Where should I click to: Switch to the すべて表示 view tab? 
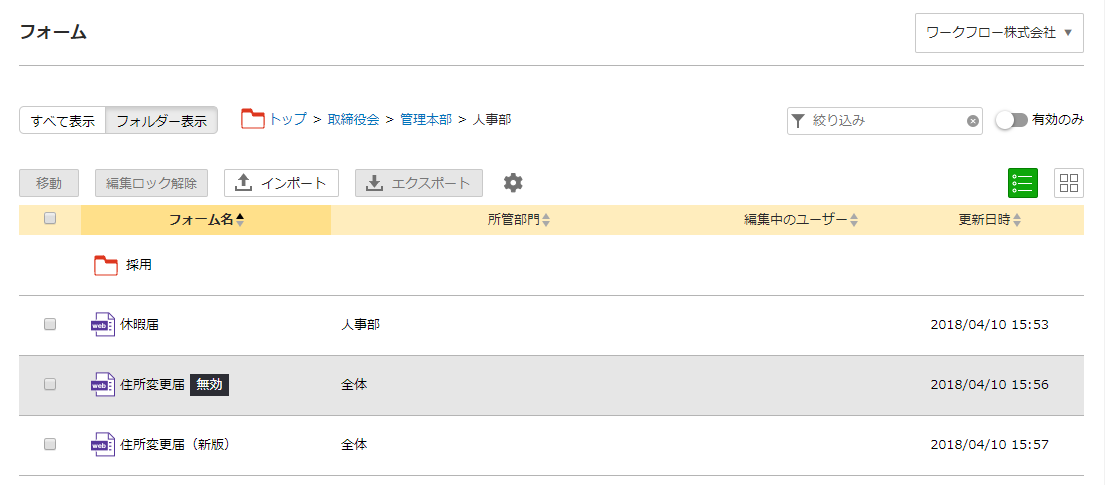[x=63, y=121]
